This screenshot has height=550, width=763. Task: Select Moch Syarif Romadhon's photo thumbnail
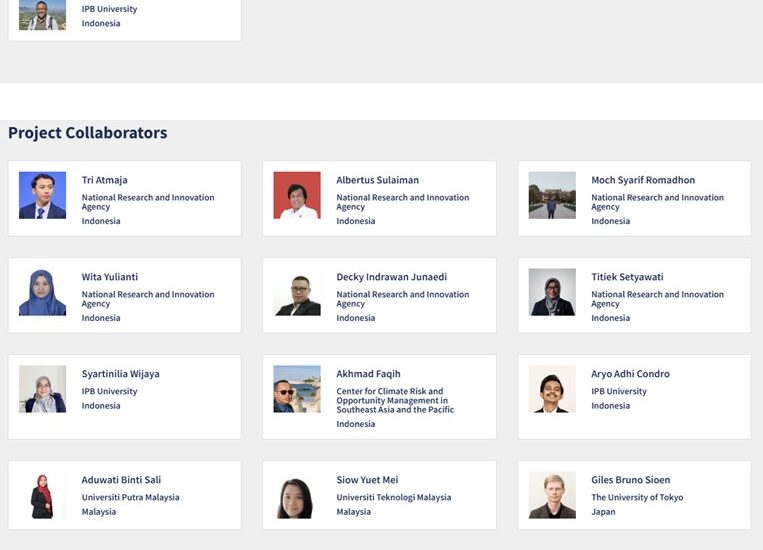[552, 195]
